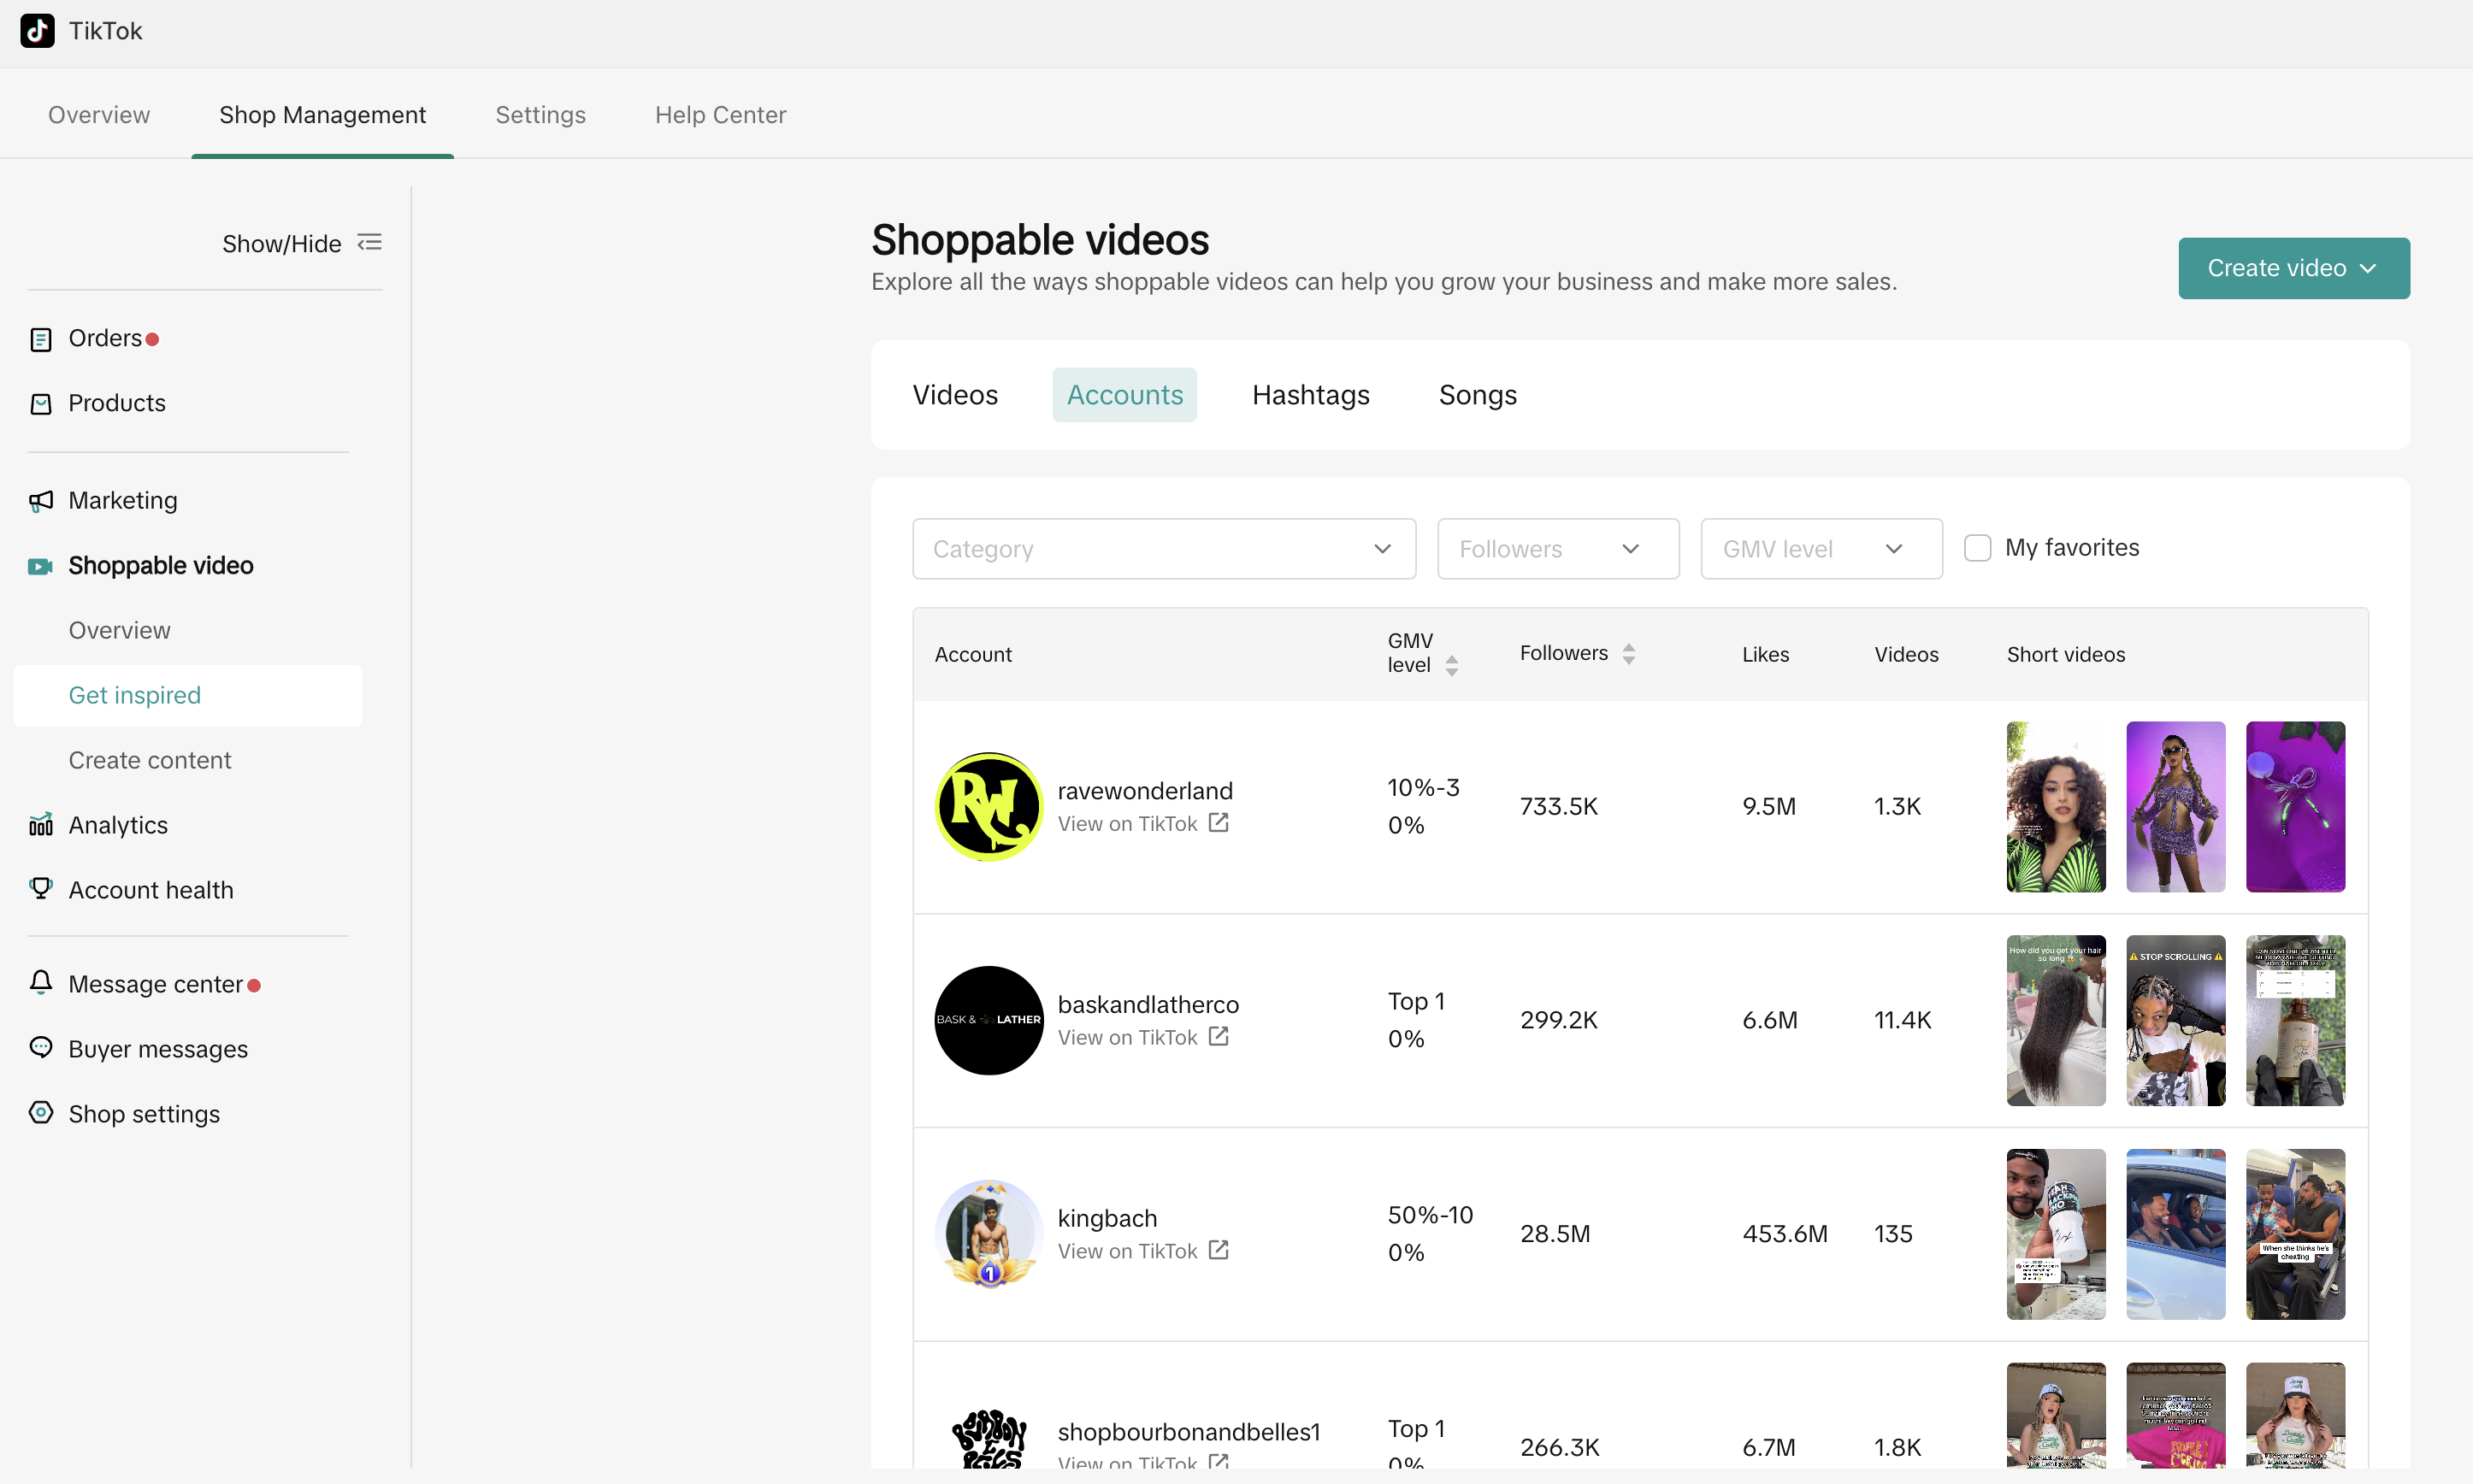Sort table by Followers column
This screenshot has width=2473, height=1484.
(x=1629, y=654)
